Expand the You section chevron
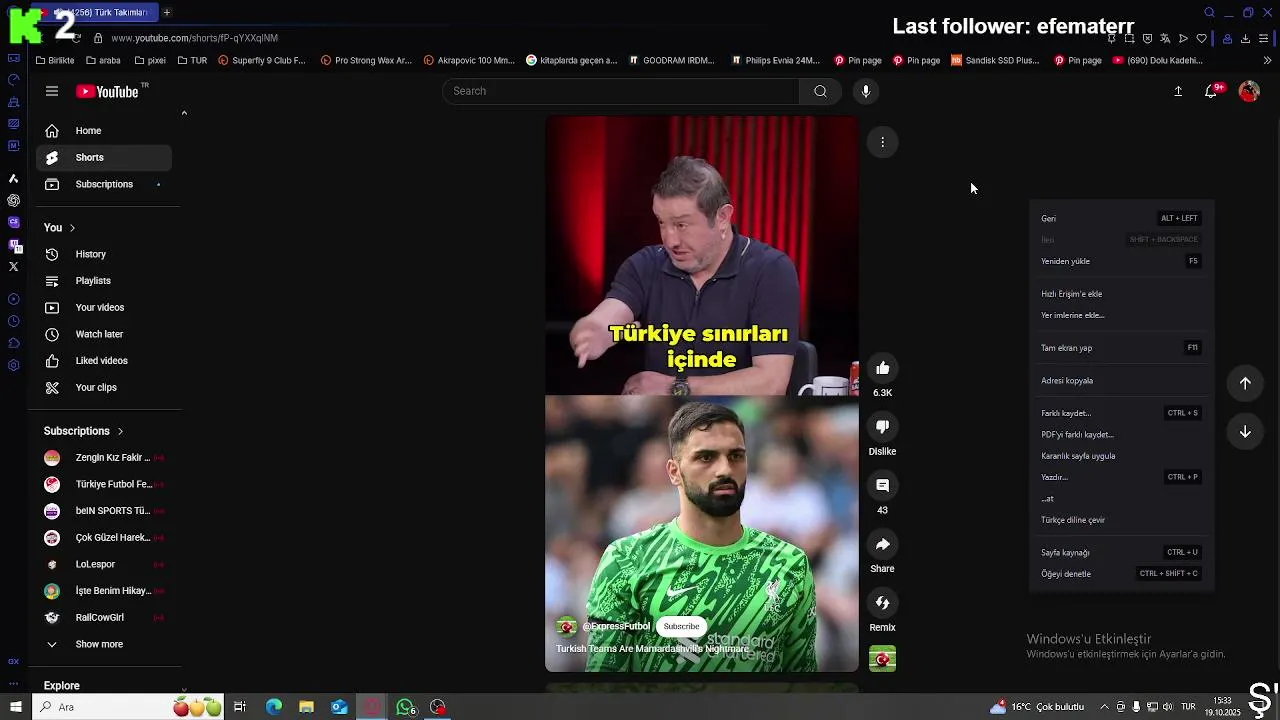Image resolution: width=1280 pixels, height=720 pixels. 72,228
